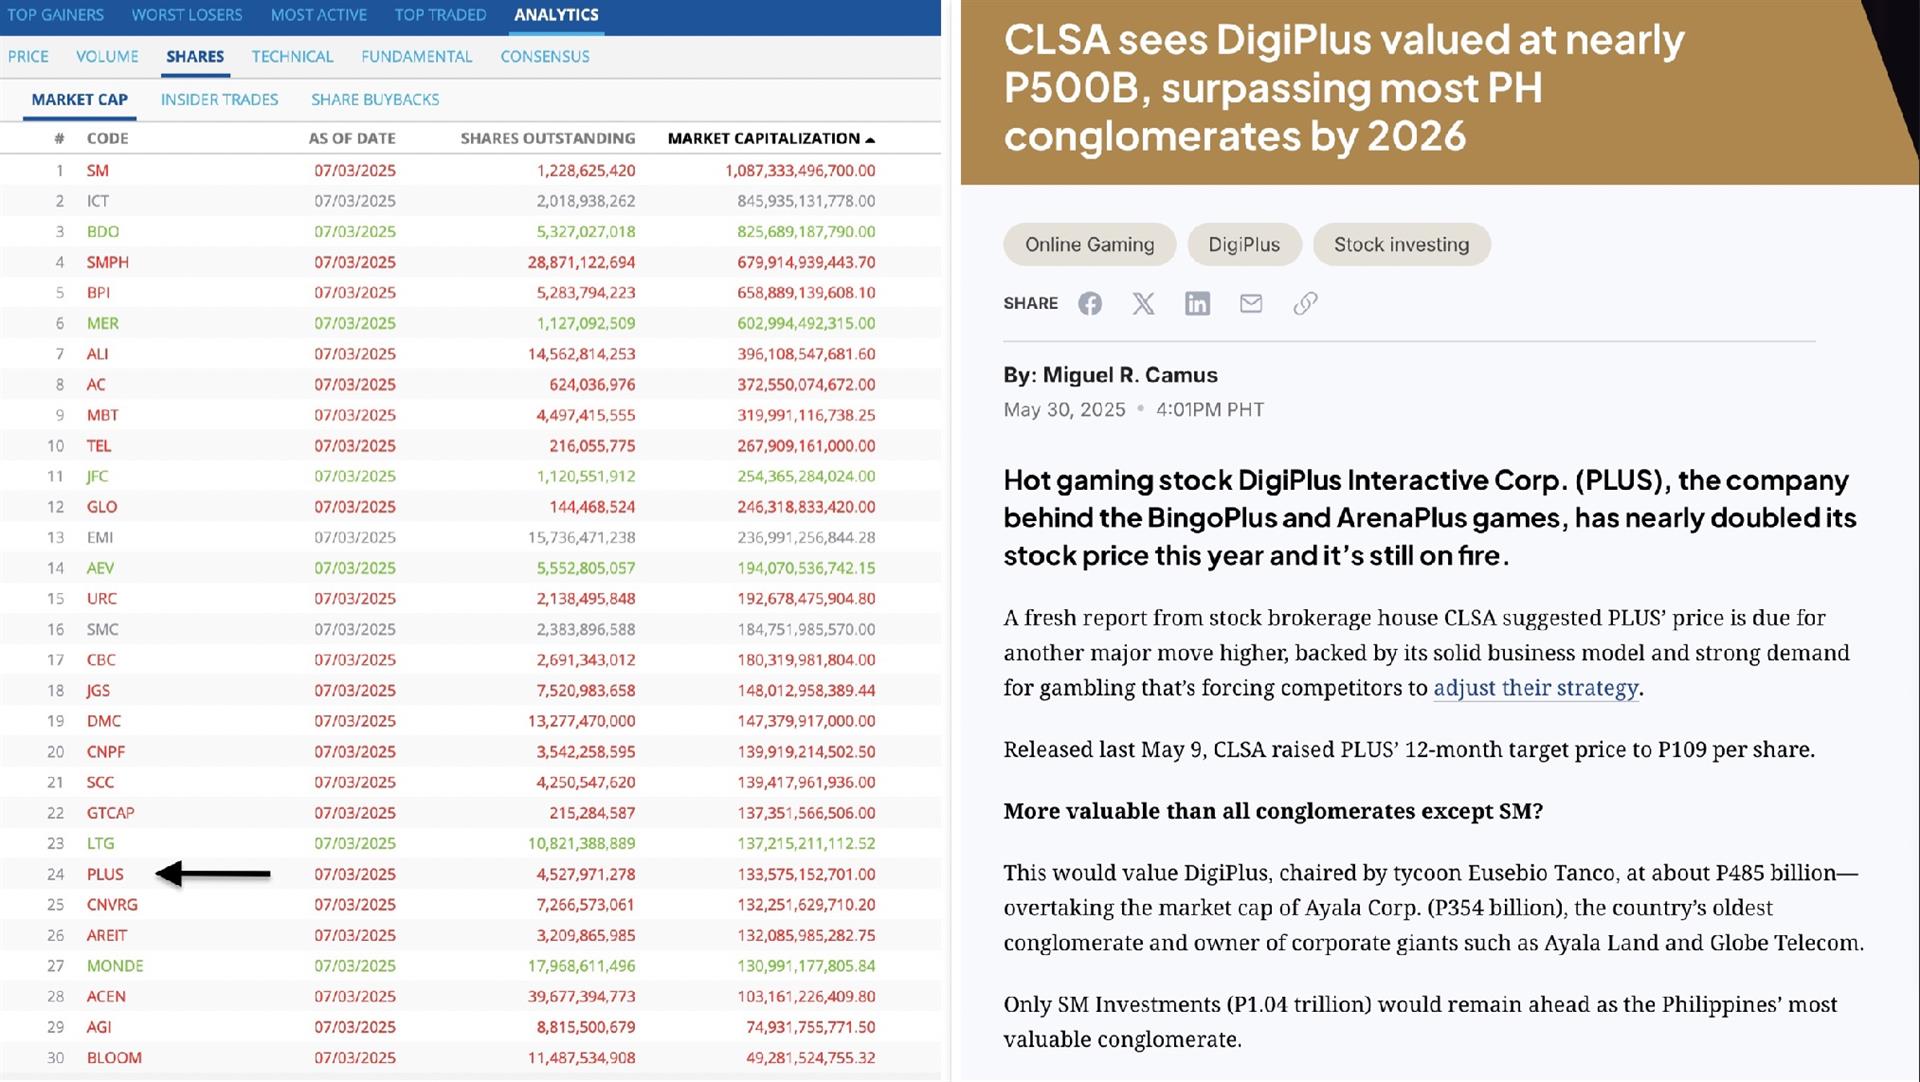This screenshot has width=1920, height=1082.
Task: Click the Online Gaming tag
Action: pyautogui.click(x=1089, y=245)
